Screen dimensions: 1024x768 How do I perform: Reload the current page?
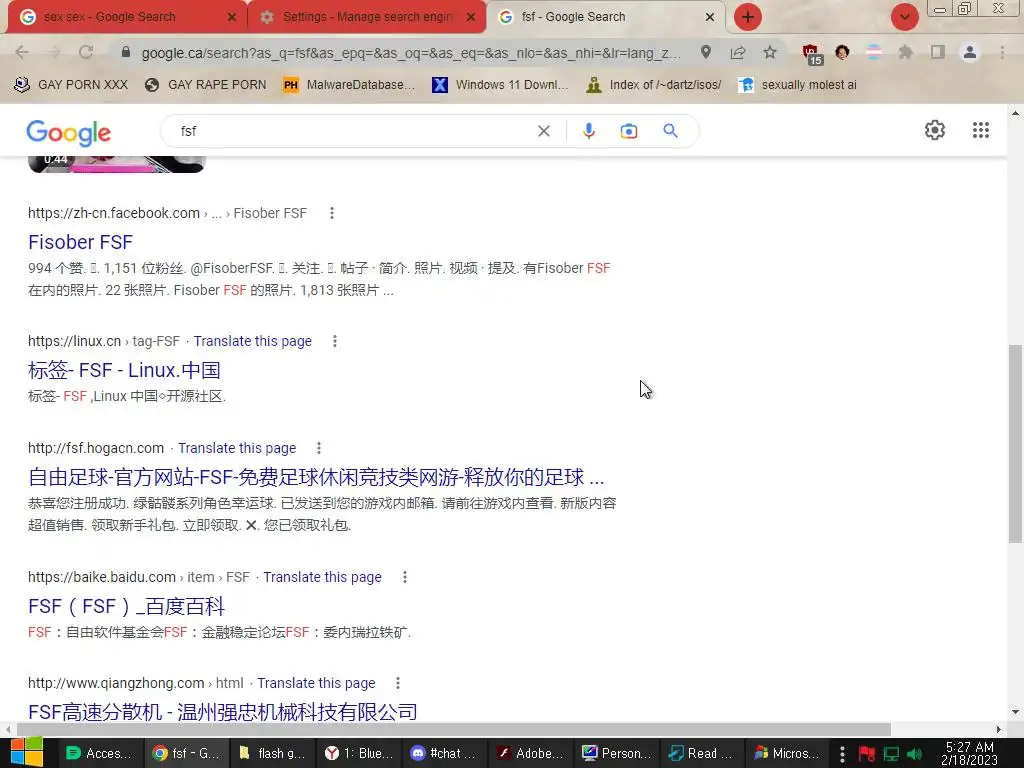[x=86, y=52]
